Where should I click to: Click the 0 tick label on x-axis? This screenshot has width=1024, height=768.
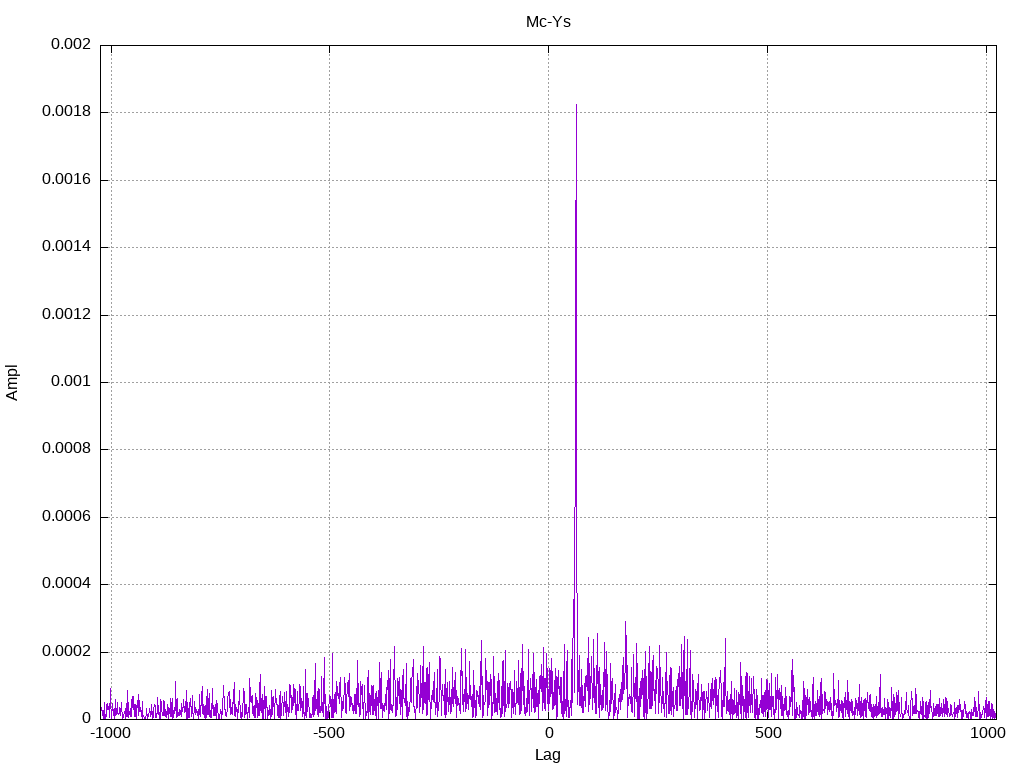tap(548, 734)
